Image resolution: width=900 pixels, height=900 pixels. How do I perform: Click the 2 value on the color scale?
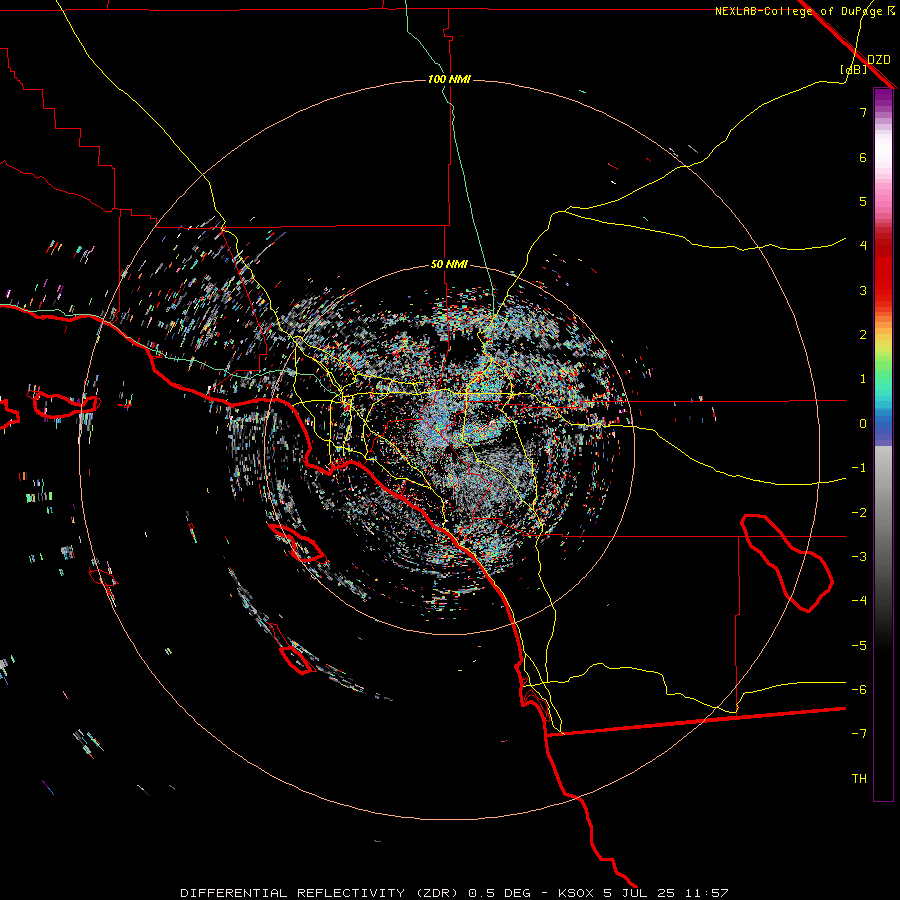point(863,335)
